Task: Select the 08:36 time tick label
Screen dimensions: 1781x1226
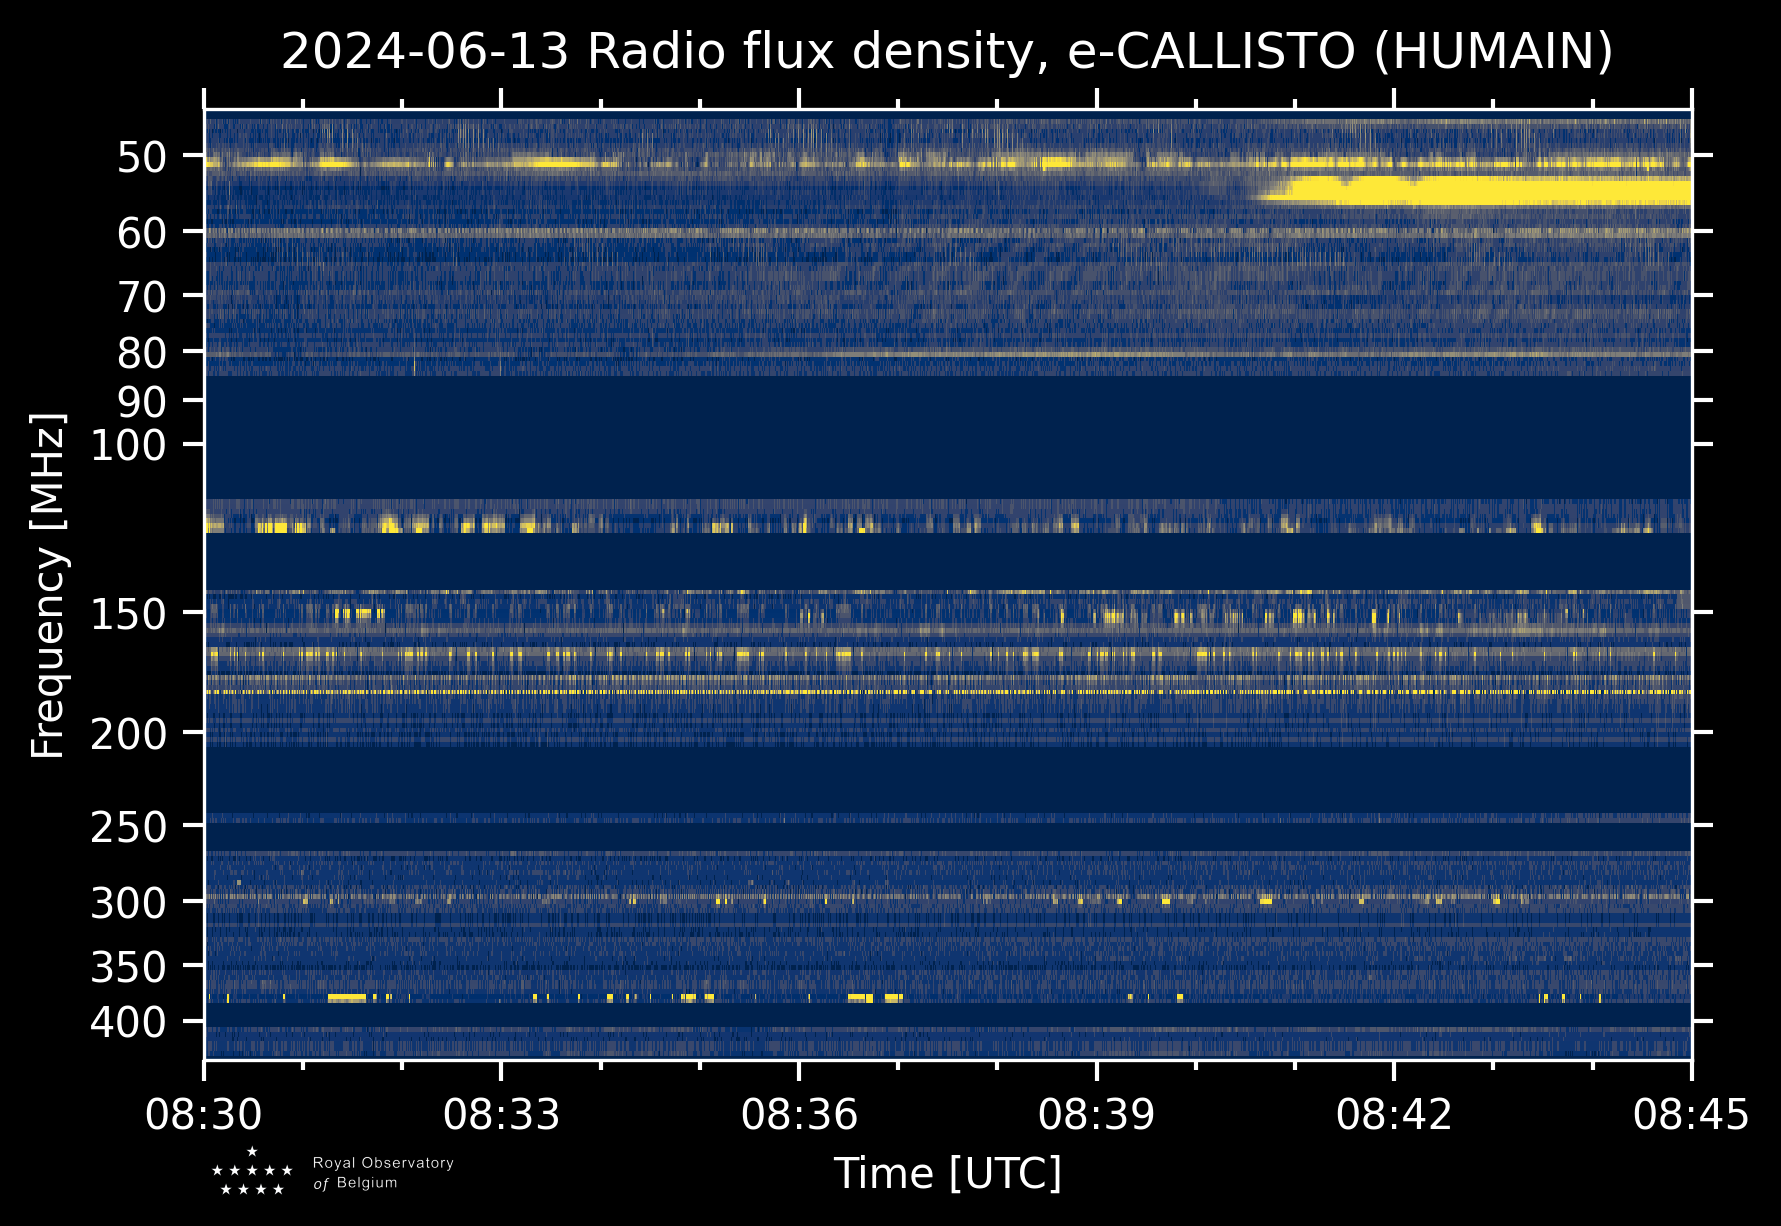Action: (x=799, y=1114)
